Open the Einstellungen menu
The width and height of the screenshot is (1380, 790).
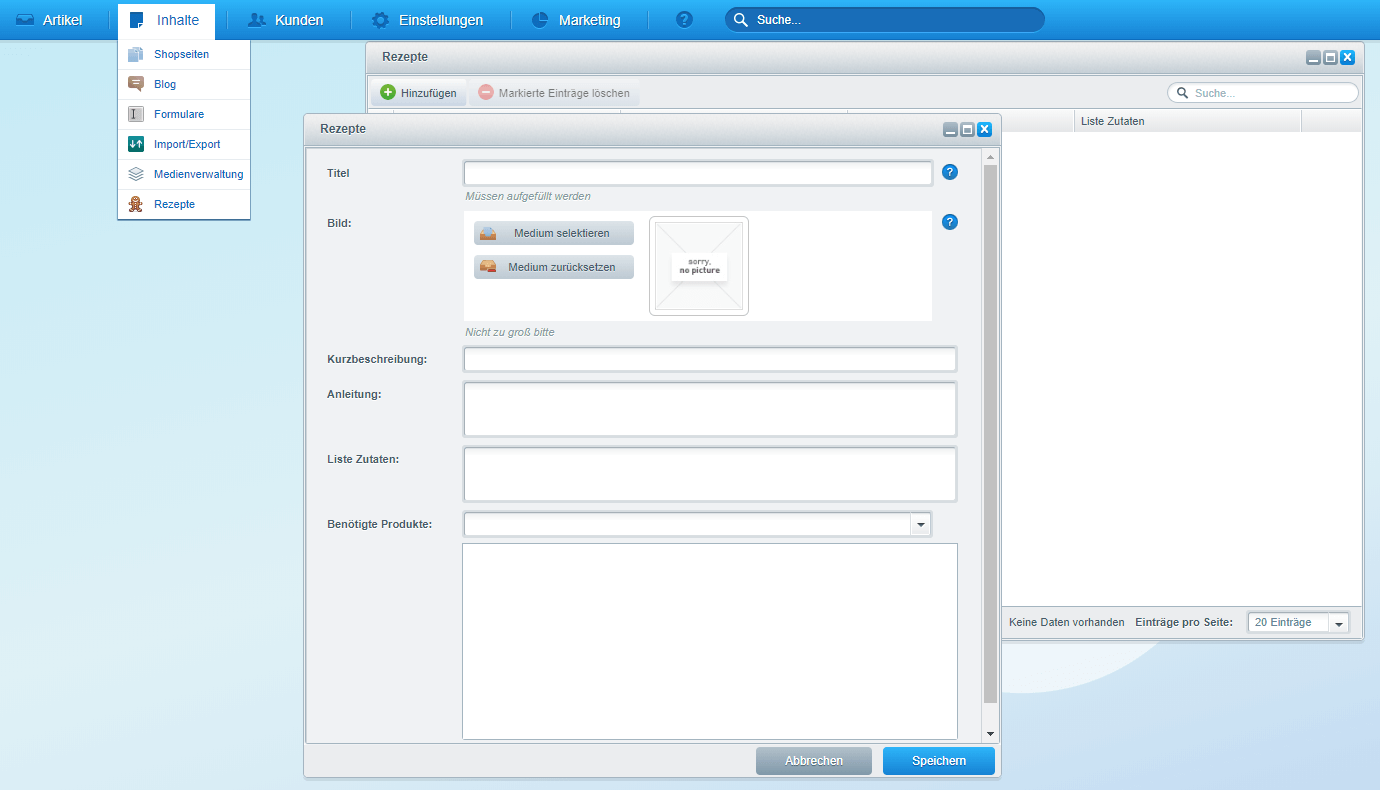[x=427, y=20]
